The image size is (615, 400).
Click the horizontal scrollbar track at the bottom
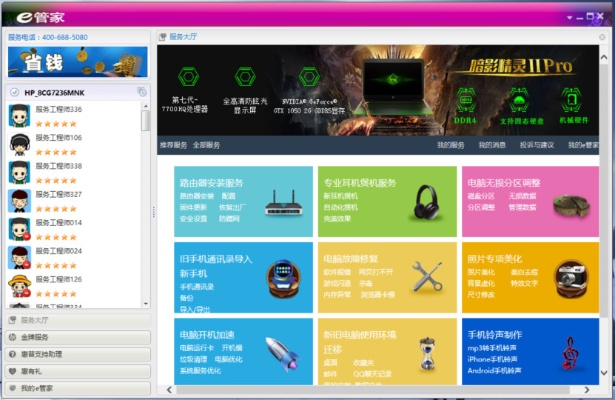click(x=373, y=390)
